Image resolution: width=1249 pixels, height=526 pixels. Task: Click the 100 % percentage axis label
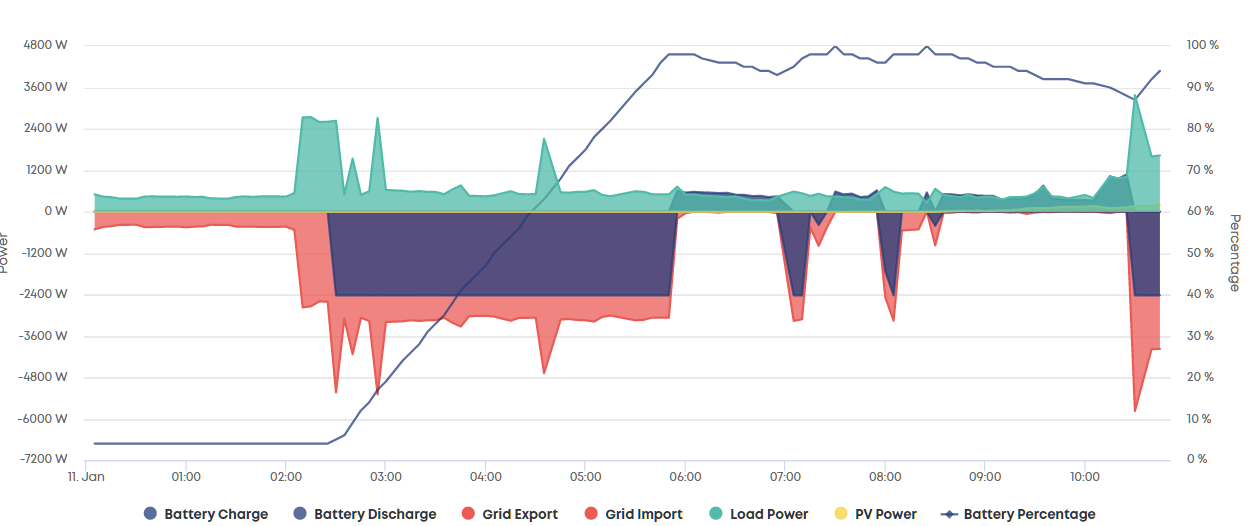point(1201,46)
